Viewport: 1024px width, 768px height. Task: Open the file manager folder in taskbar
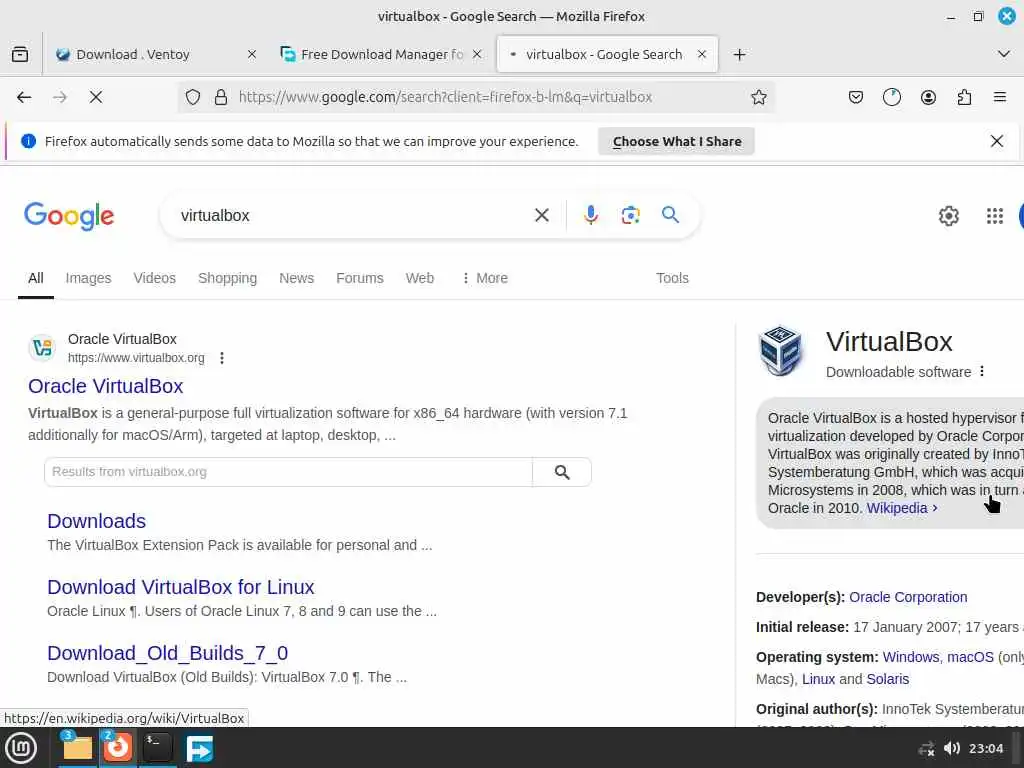pos(77,748)
